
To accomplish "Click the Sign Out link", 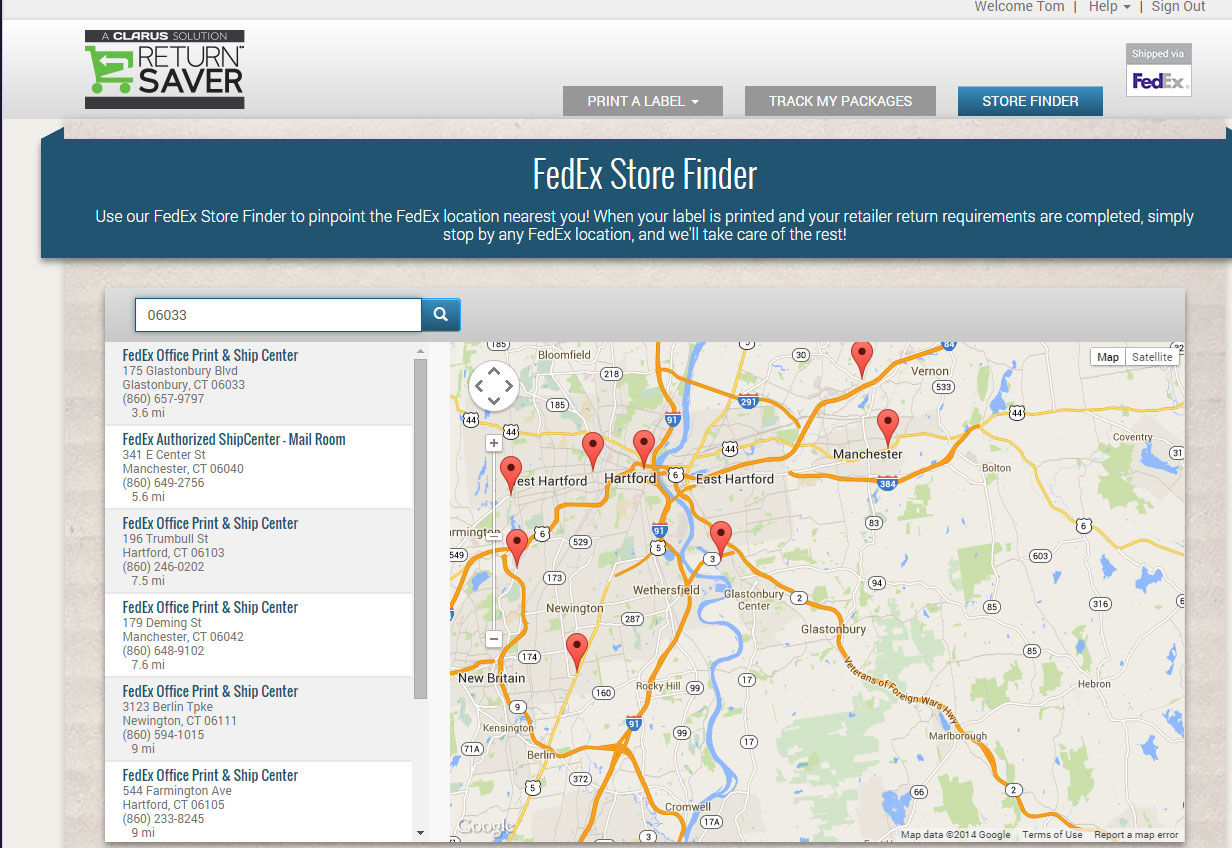I will pos(1178,7).
